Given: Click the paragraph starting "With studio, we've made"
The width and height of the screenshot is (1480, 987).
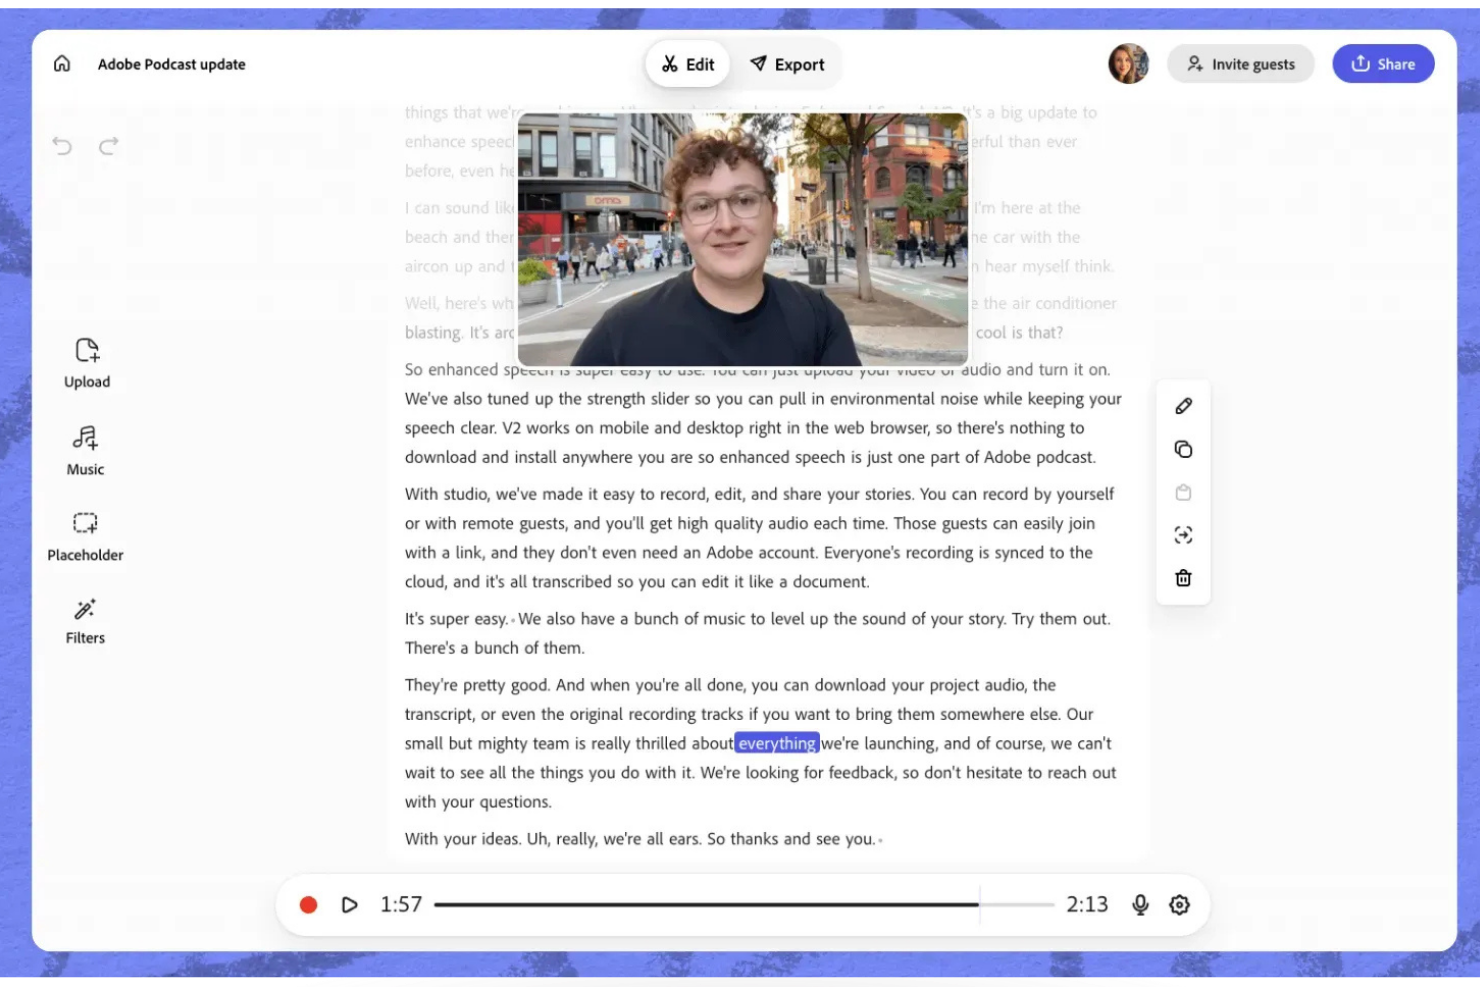Looking at the screenshot, I should coord(760,538).
